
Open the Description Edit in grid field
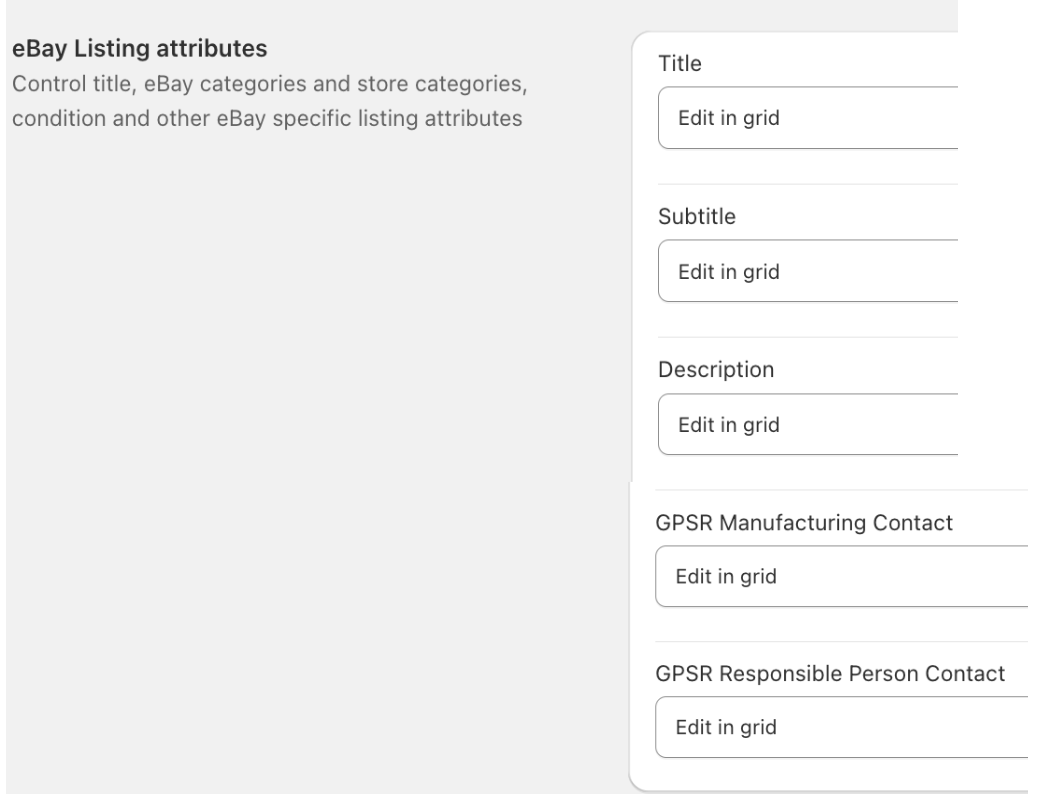click(808, 424)
